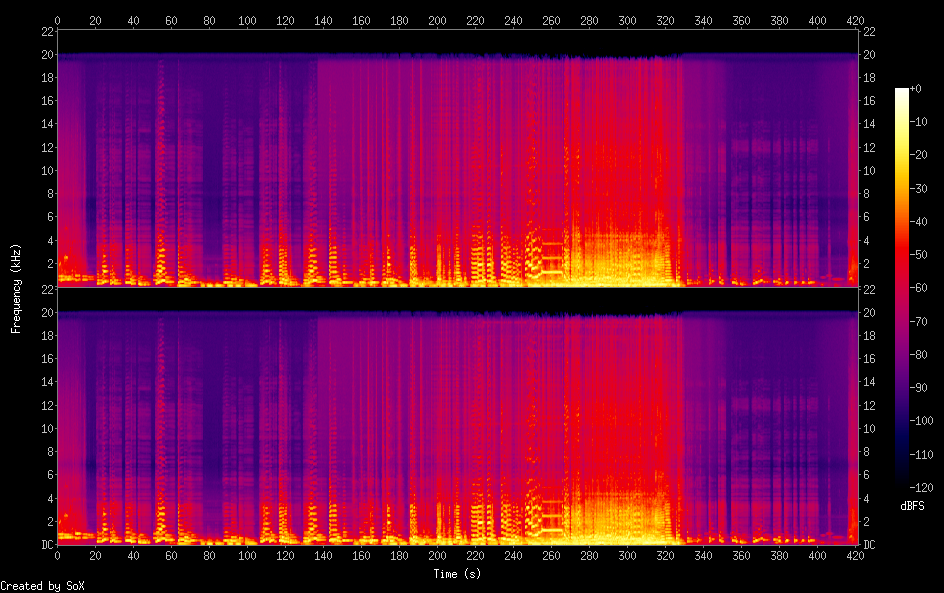The height and width of the screenshot is (593, 944).
Task: Click the "Frequency (kHz)" vertical axis label
Action: 16,288
